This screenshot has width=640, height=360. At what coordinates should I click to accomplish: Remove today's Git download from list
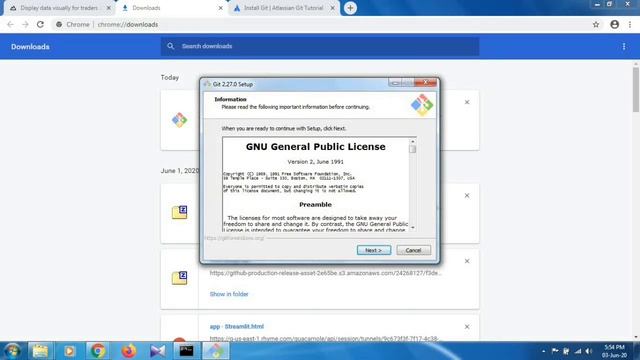467,102
